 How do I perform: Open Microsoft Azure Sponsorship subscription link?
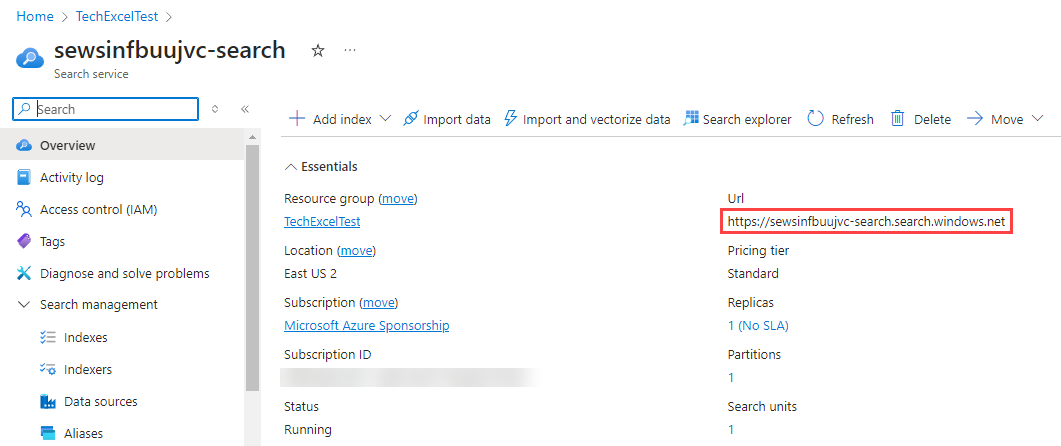coord(367,326)
